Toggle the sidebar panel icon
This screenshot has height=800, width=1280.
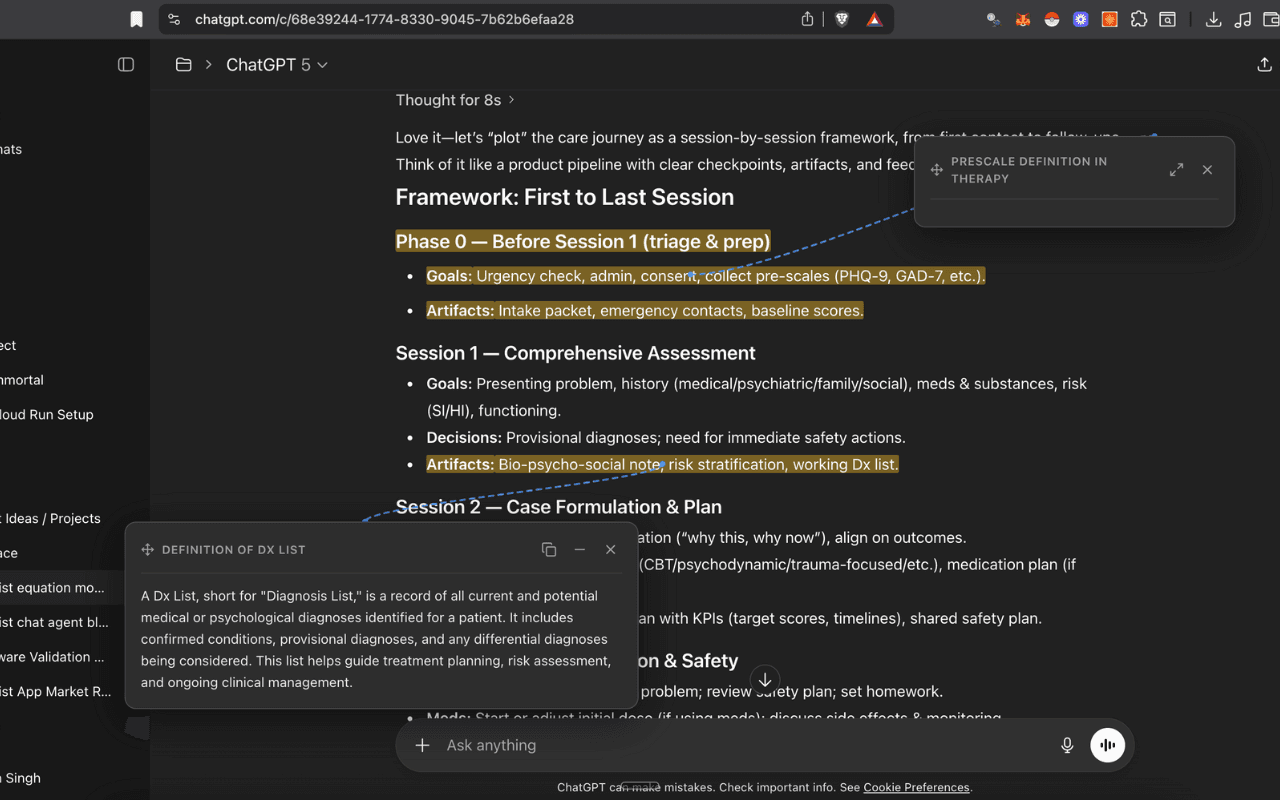[126, 65]
